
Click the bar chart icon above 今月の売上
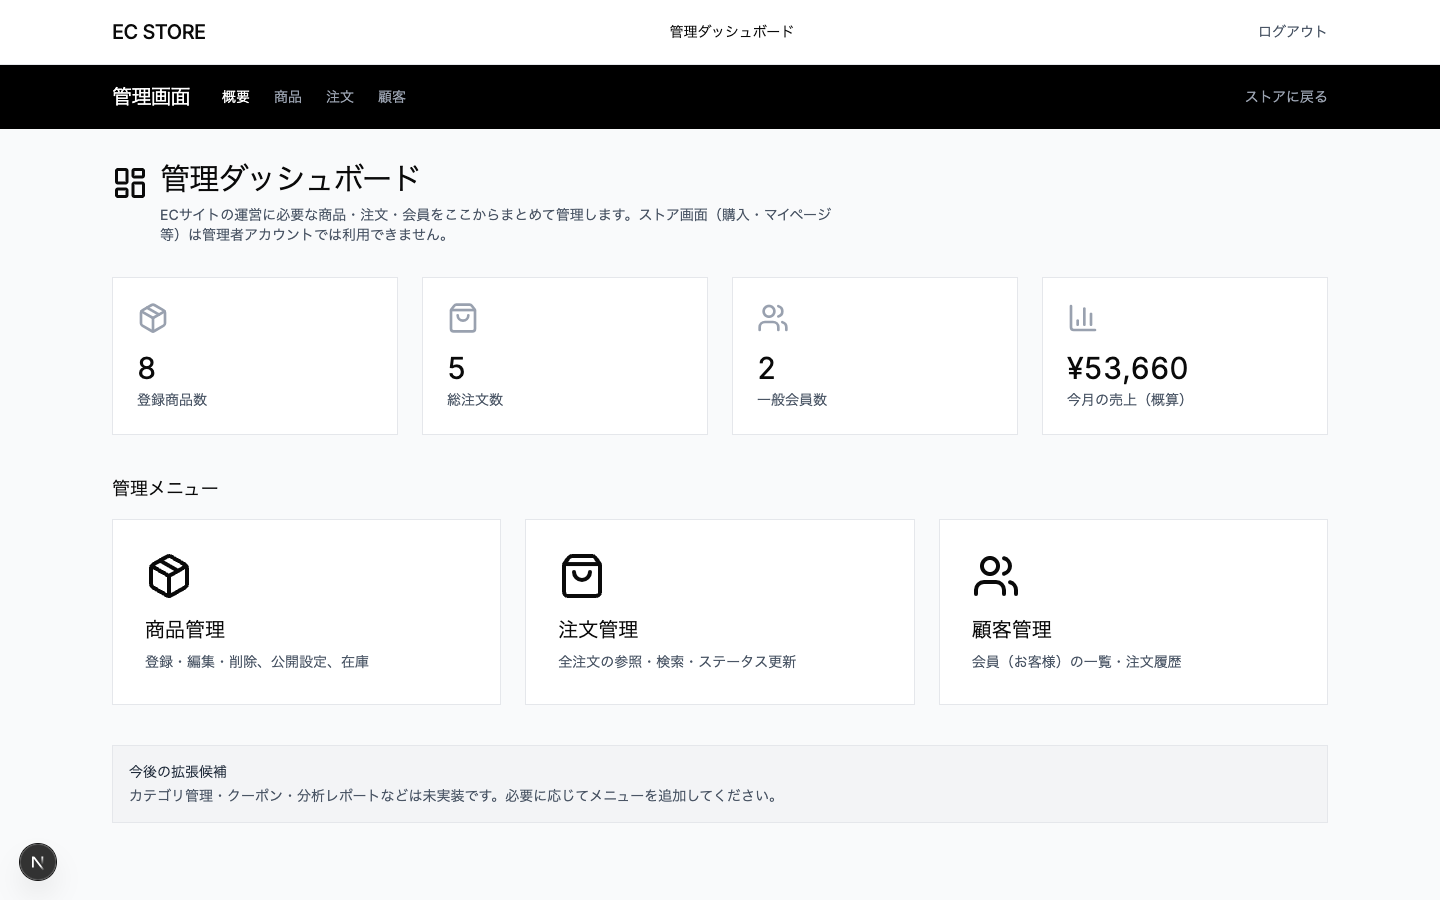1083,318
